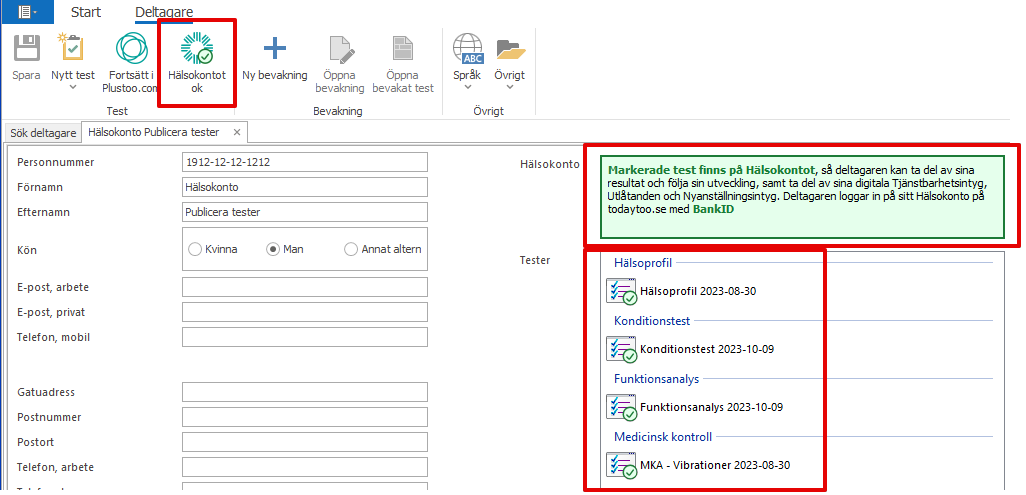Click the MKA - Vibrationer test icon
The image size is (1026, 495).
(x=622, y=466)
